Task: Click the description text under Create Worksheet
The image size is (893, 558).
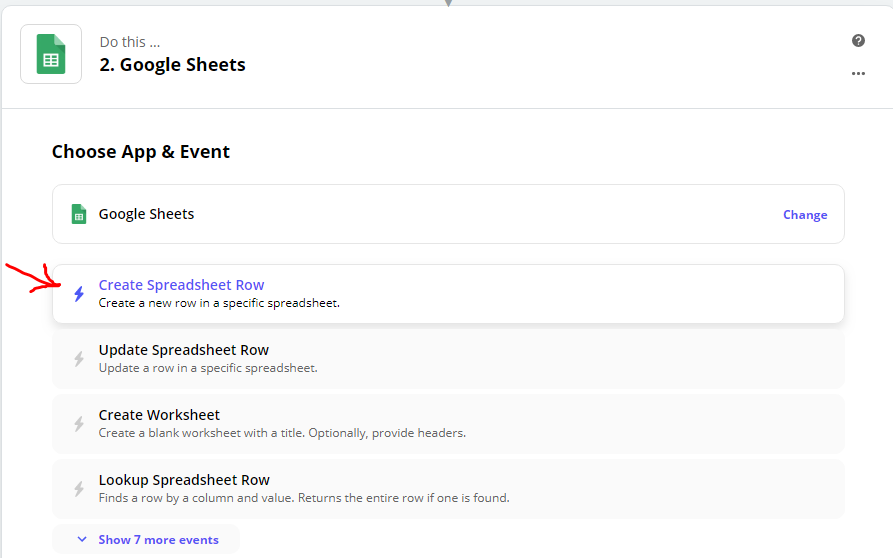Action: [x=282, y=433]
